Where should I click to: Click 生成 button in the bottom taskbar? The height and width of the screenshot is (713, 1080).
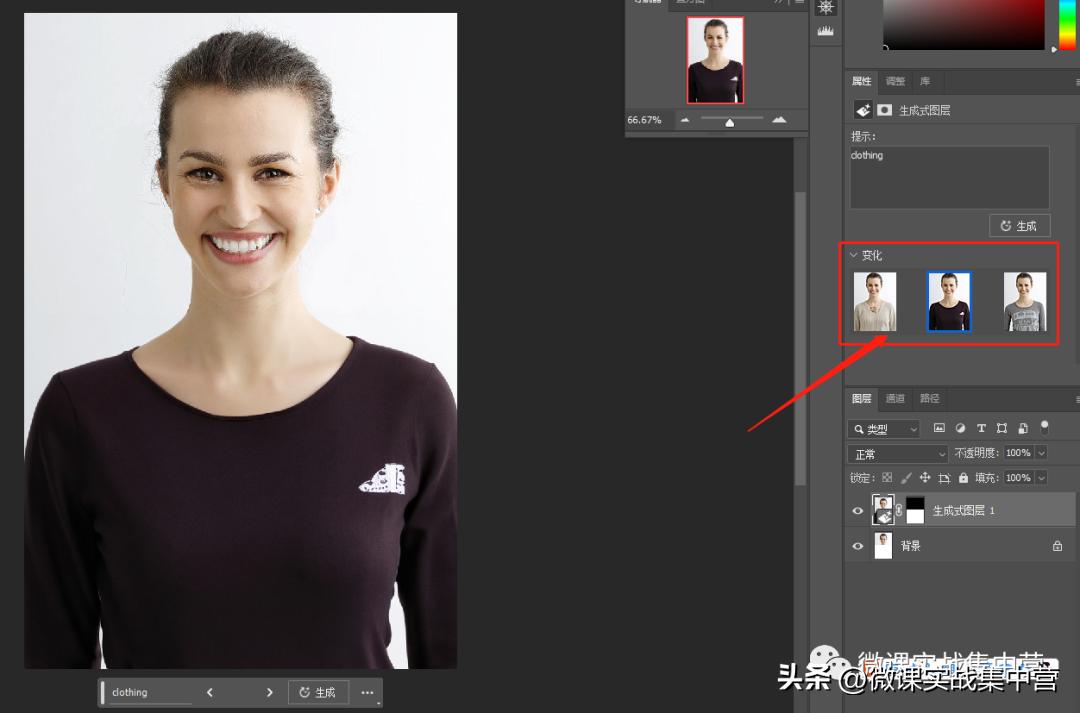[318, 692]
